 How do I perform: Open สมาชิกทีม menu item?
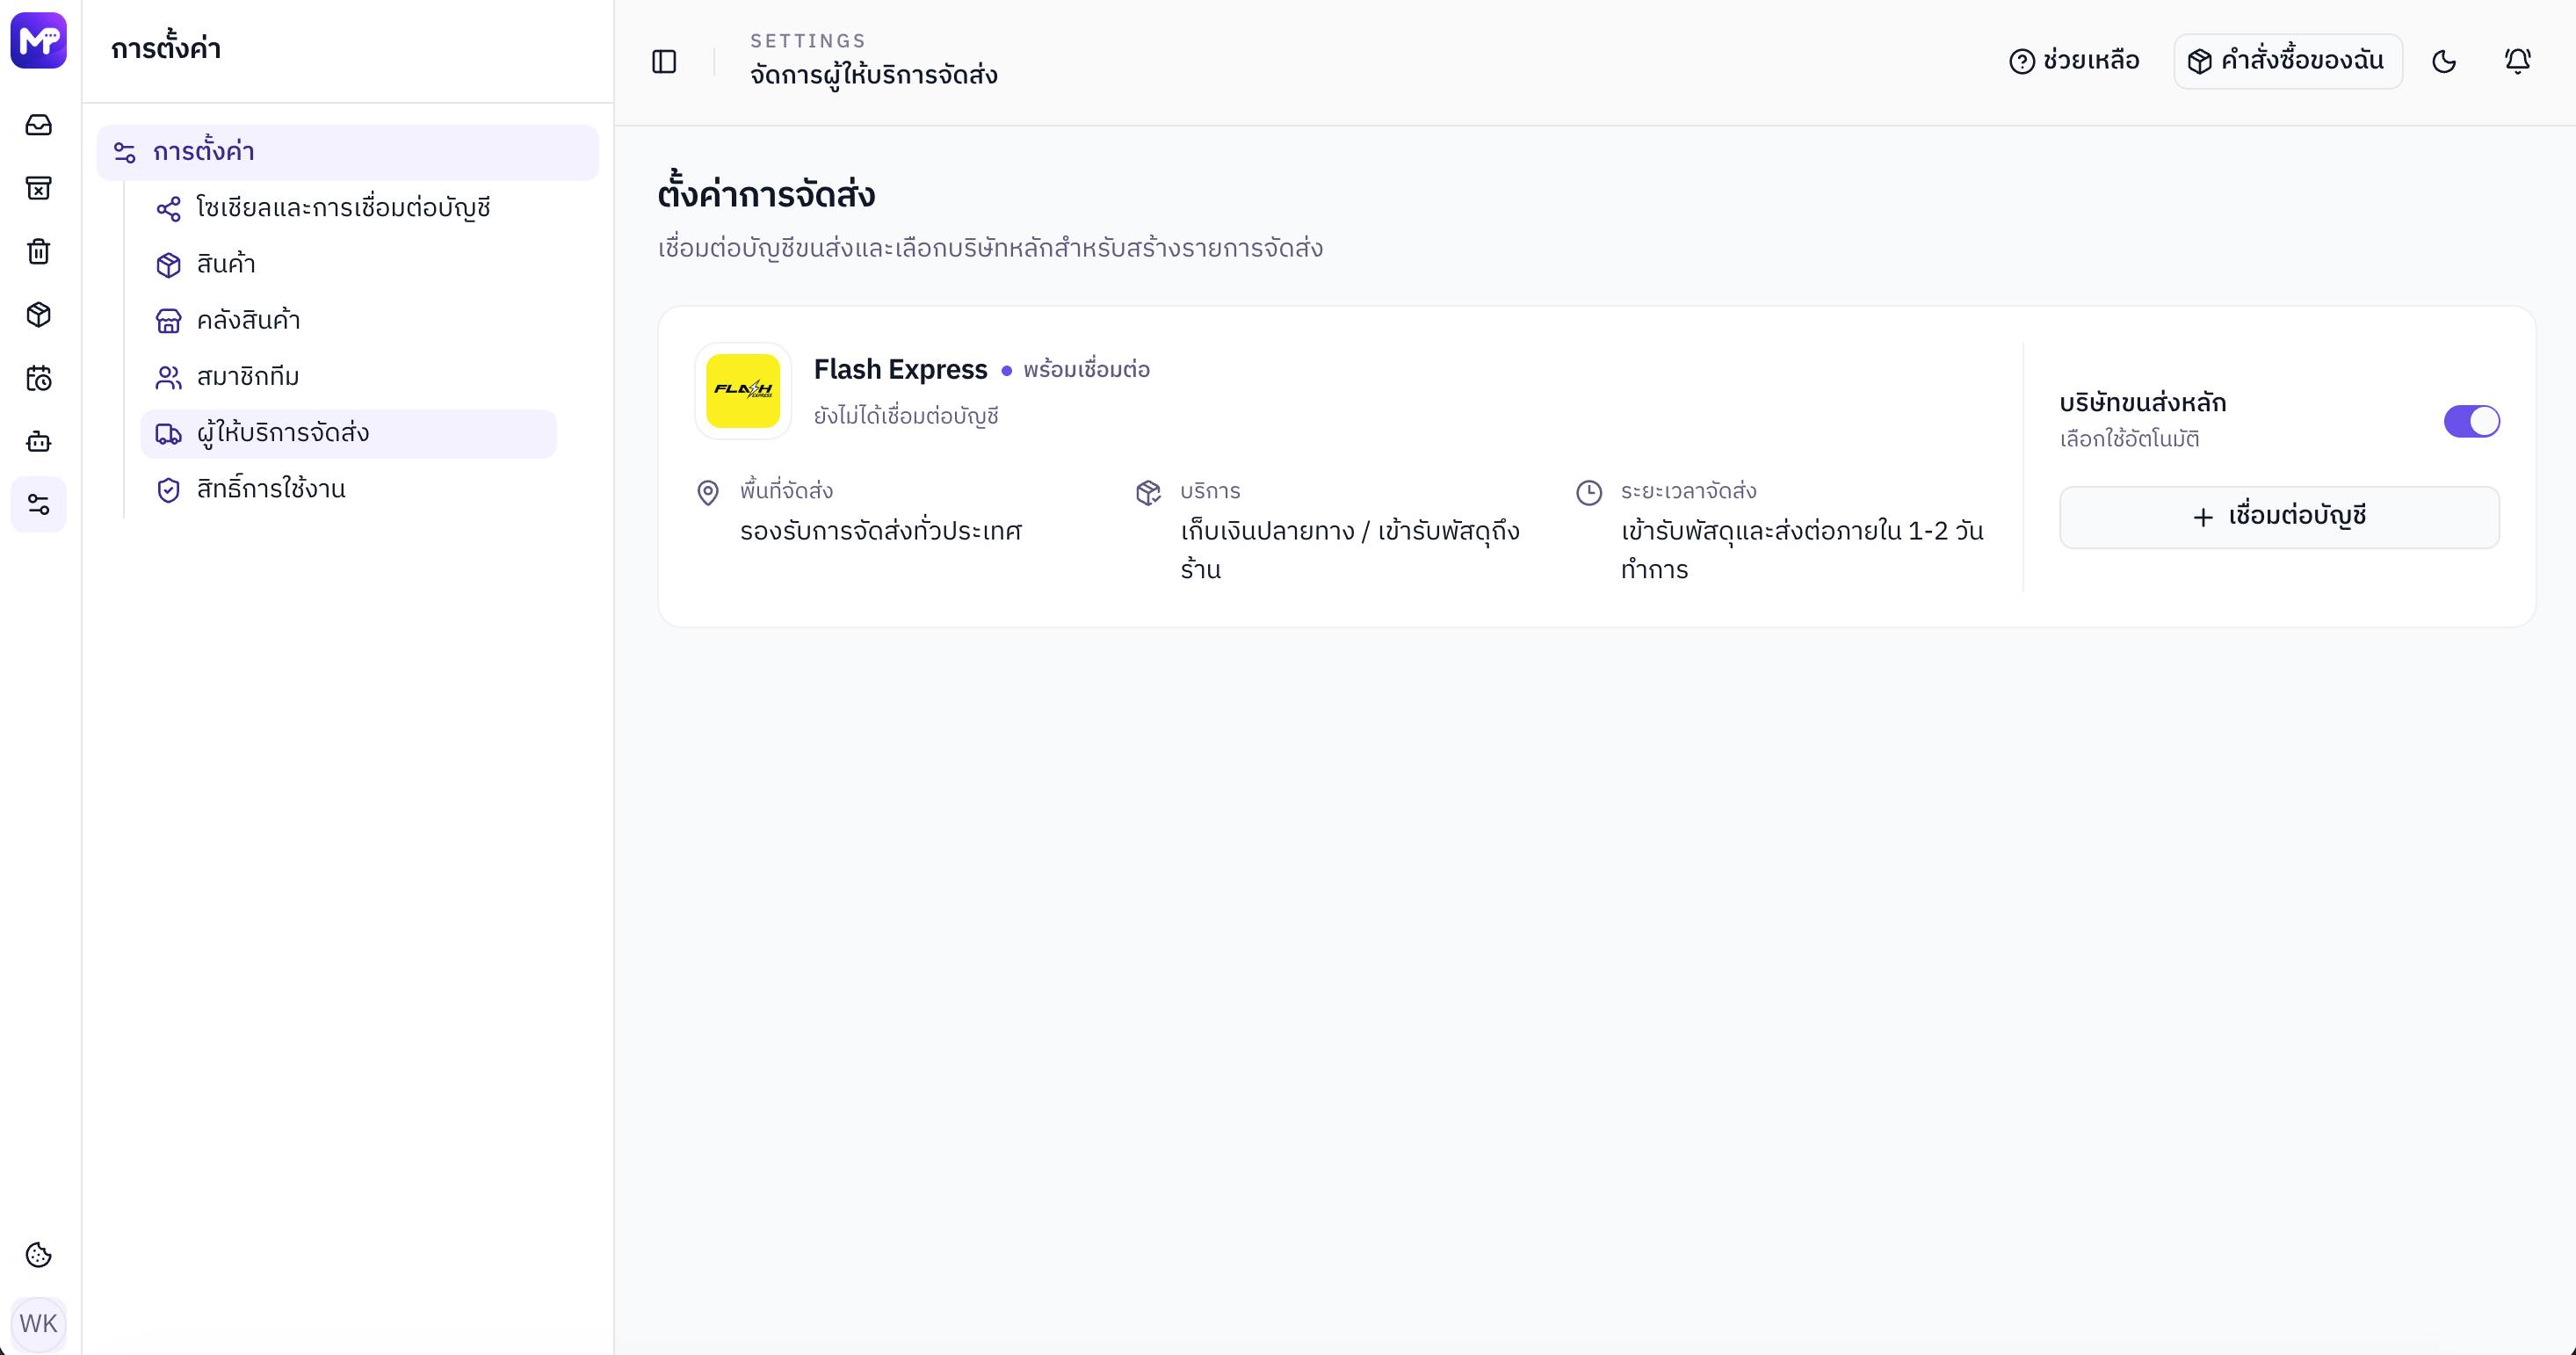(x=348, y=377)
